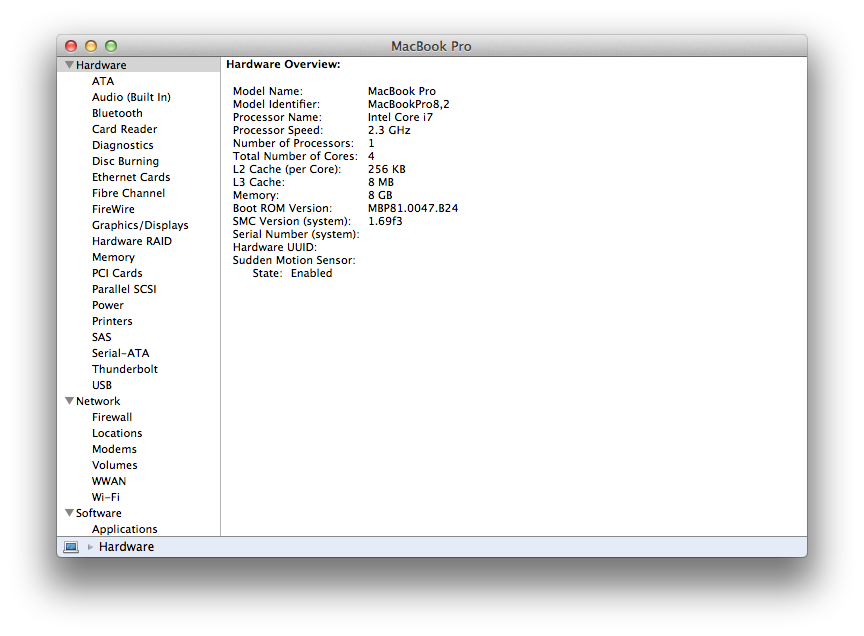The height and width of the screenshot is (636, 864).
Task: Select ATA in the sidebar
Action: [x=103, y=81]
